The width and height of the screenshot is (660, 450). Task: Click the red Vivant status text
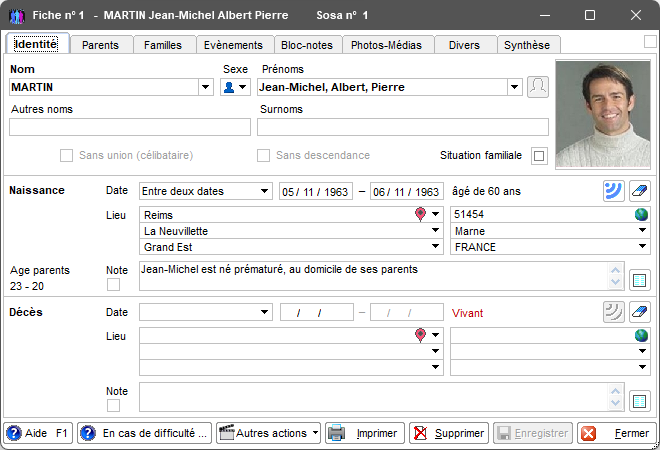pyautogui.click(x=468, y=313)
